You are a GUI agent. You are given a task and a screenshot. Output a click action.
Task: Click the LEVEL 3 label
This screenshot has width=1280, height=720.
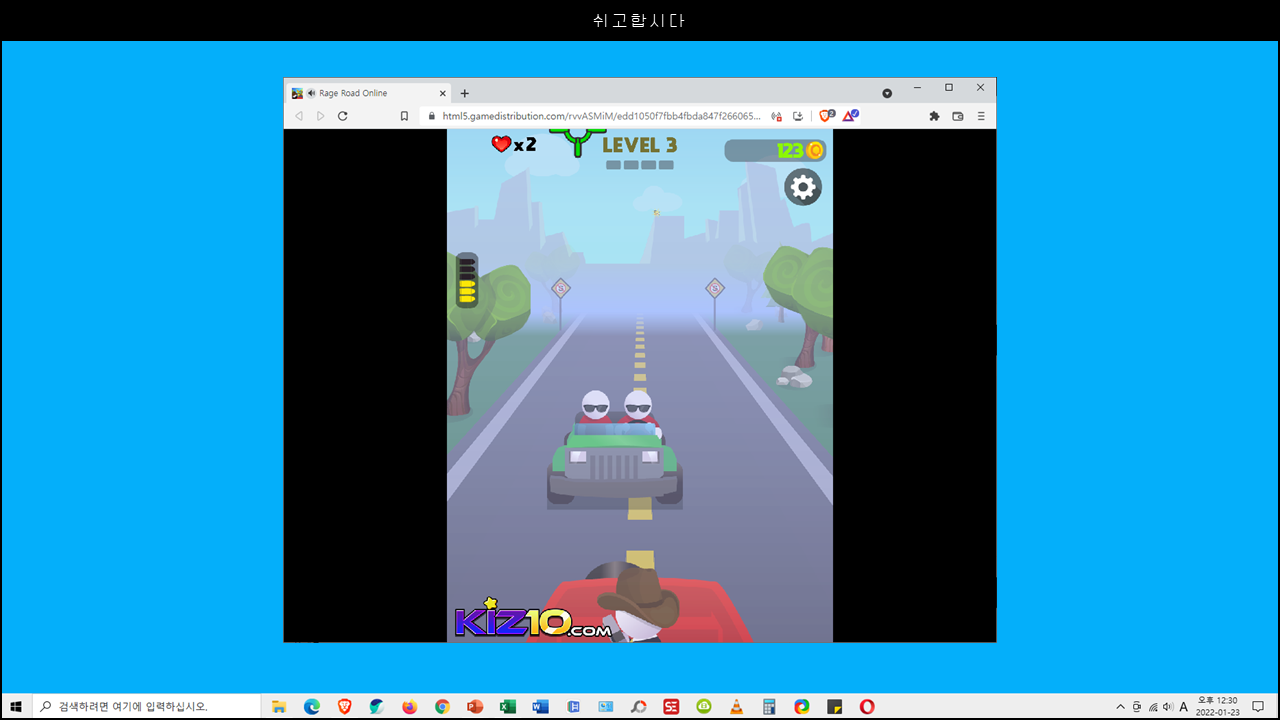pyautogui.click(x=639, y=146)
